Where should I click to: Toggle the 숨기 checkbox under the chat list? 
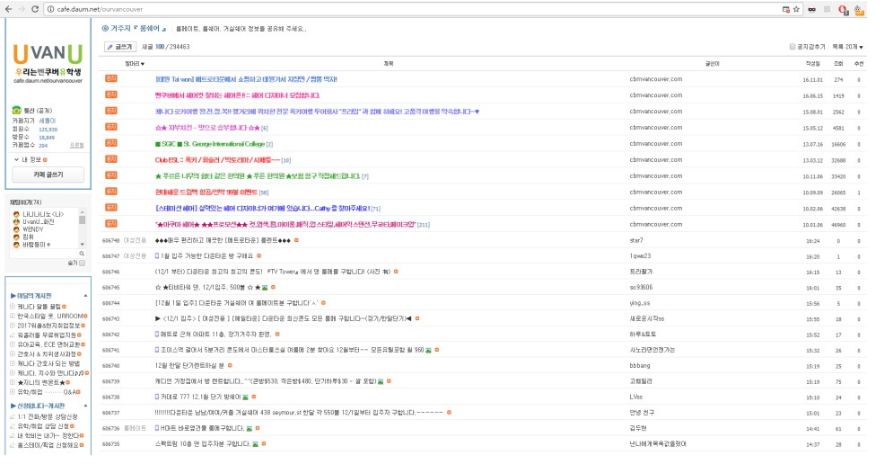(x=84, y=261)
